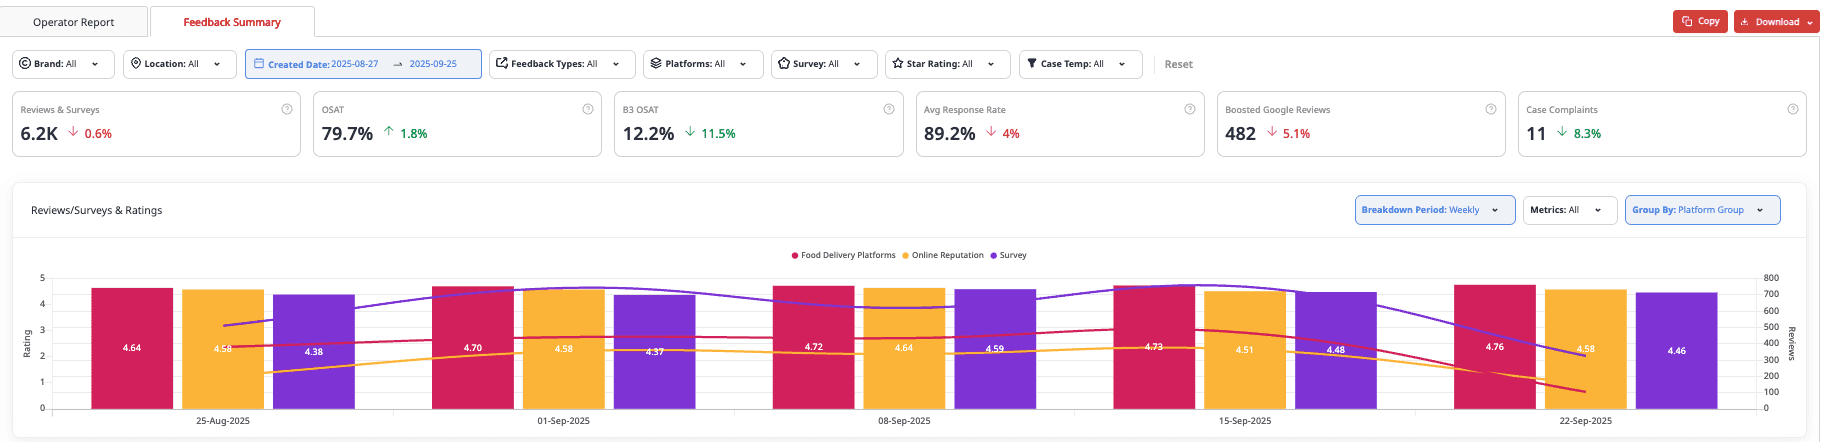The height and width of the screenshot is (442, 1827).
Task: Open the Brand filter dropdown
Action: point(63,64)
